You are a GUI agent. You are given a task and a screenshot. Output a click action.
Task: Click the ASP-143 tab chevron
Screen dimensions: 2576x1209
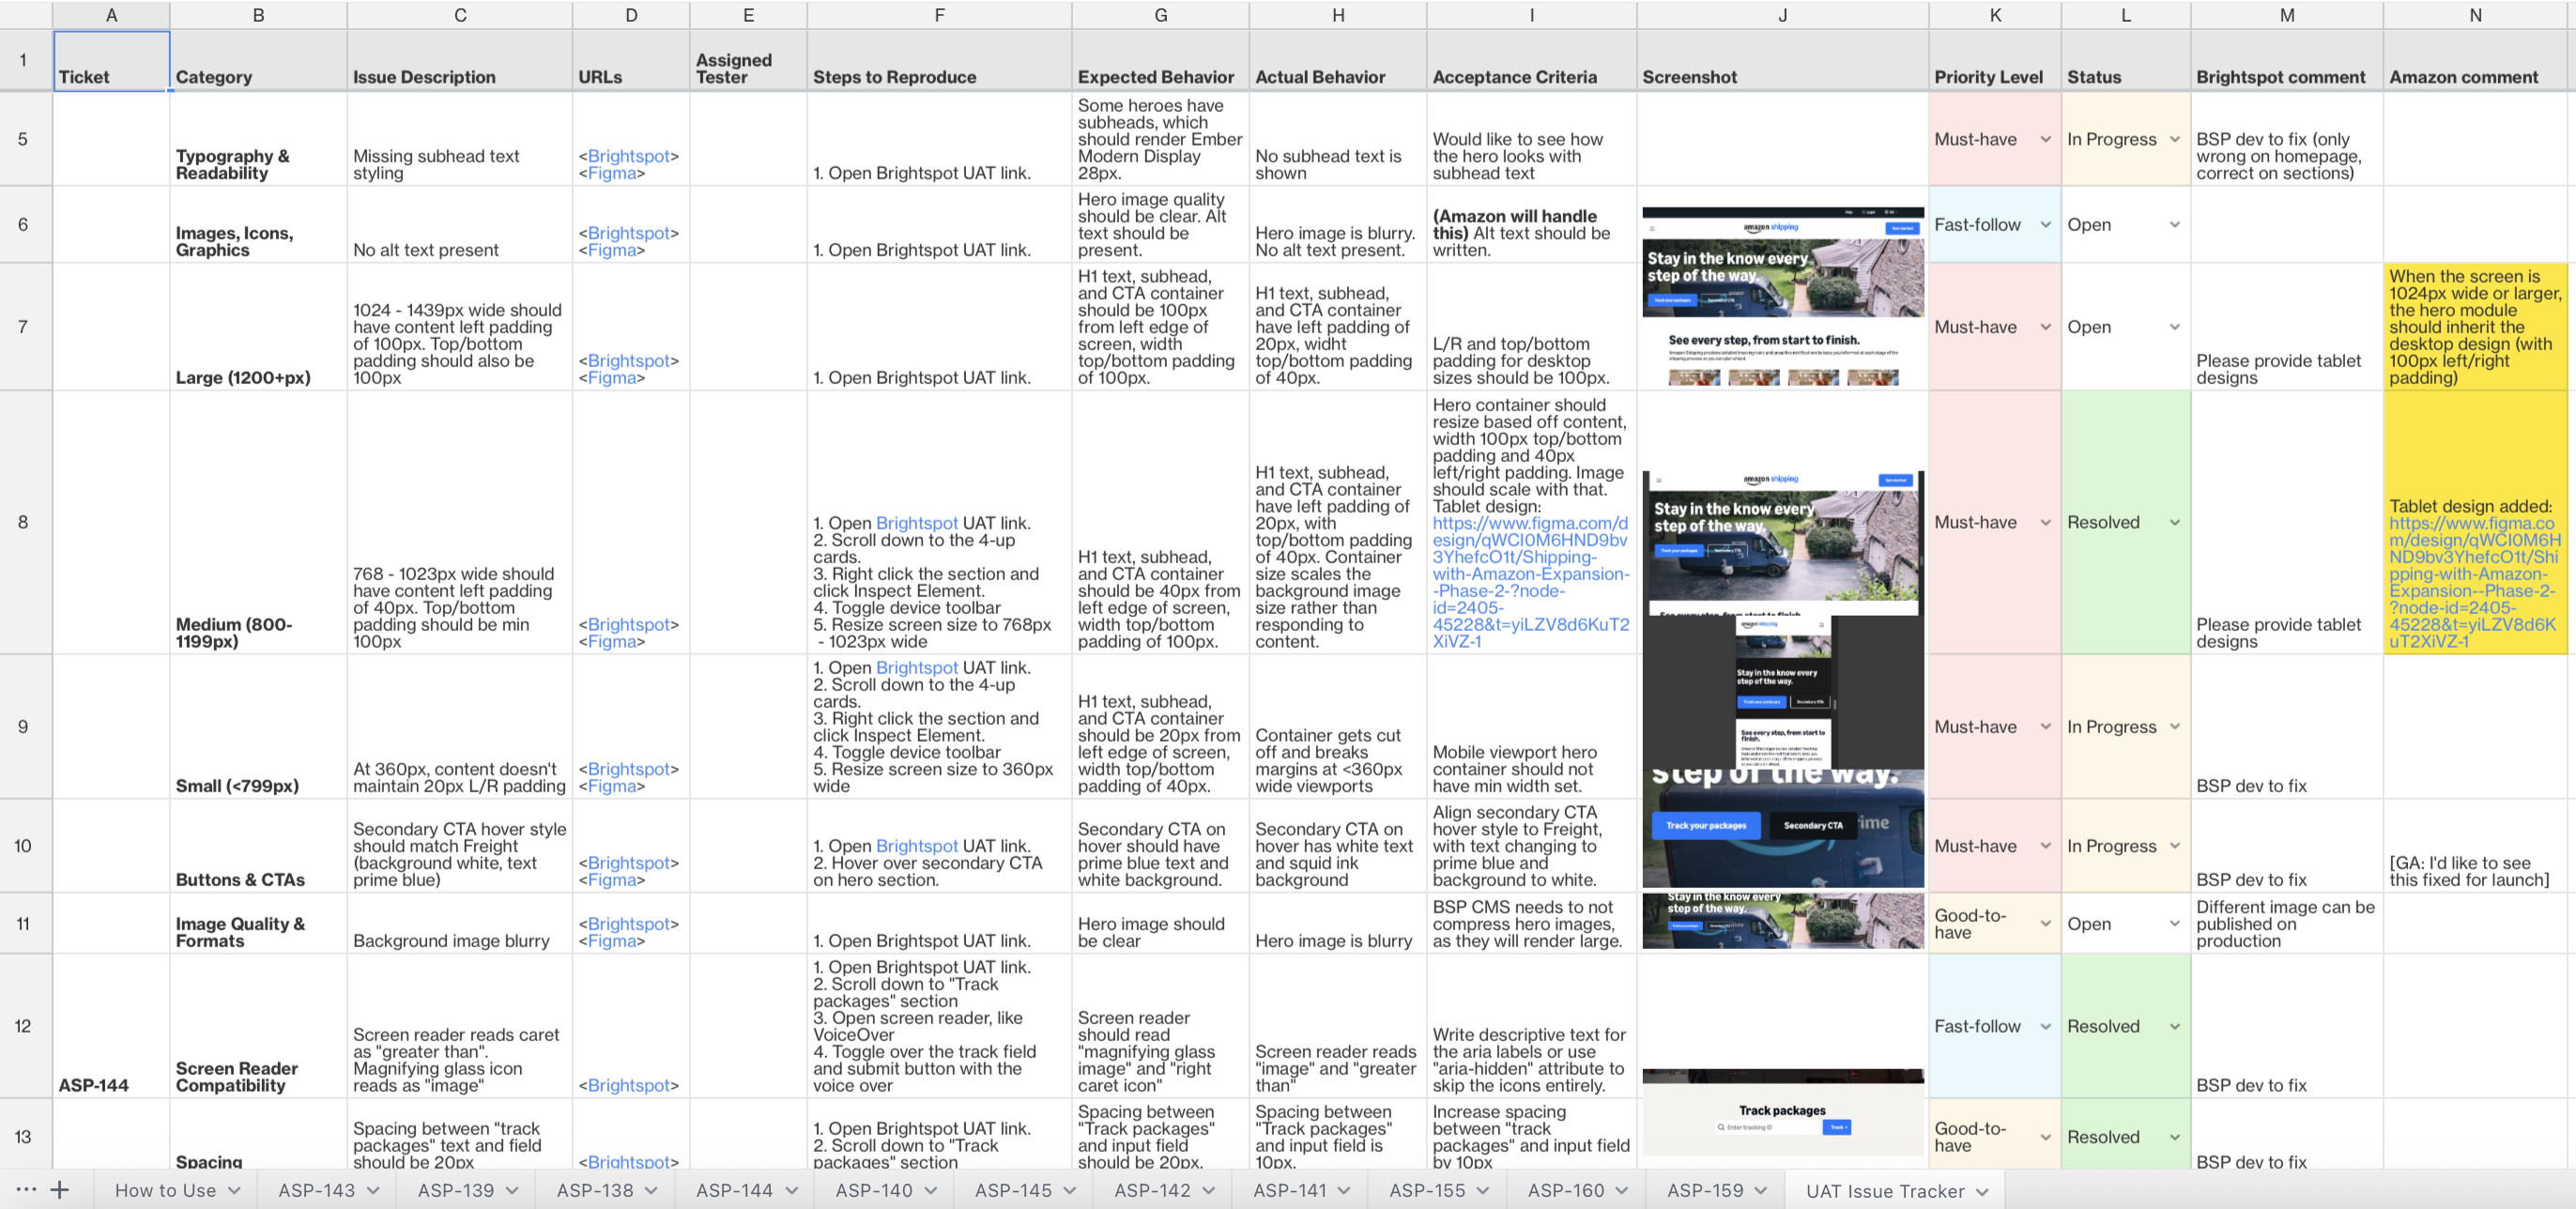click(x=373, y=1191)
